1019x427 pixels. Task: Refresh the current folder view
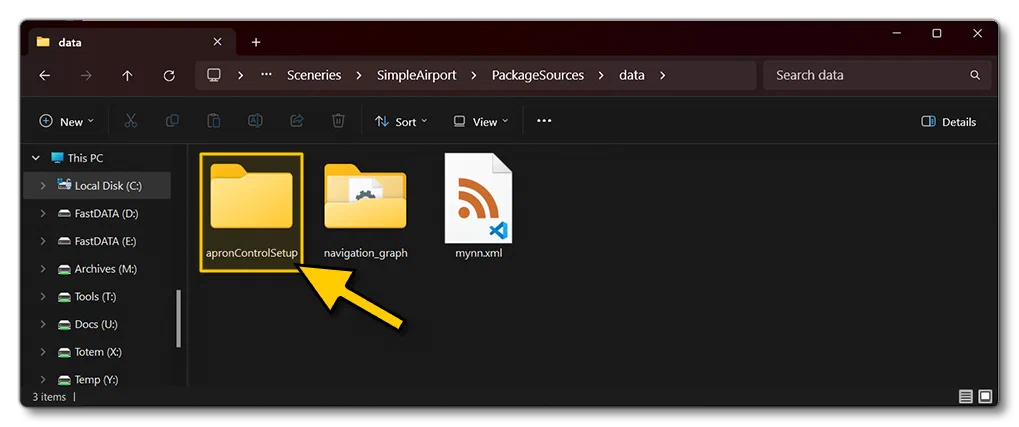point(169,75)
